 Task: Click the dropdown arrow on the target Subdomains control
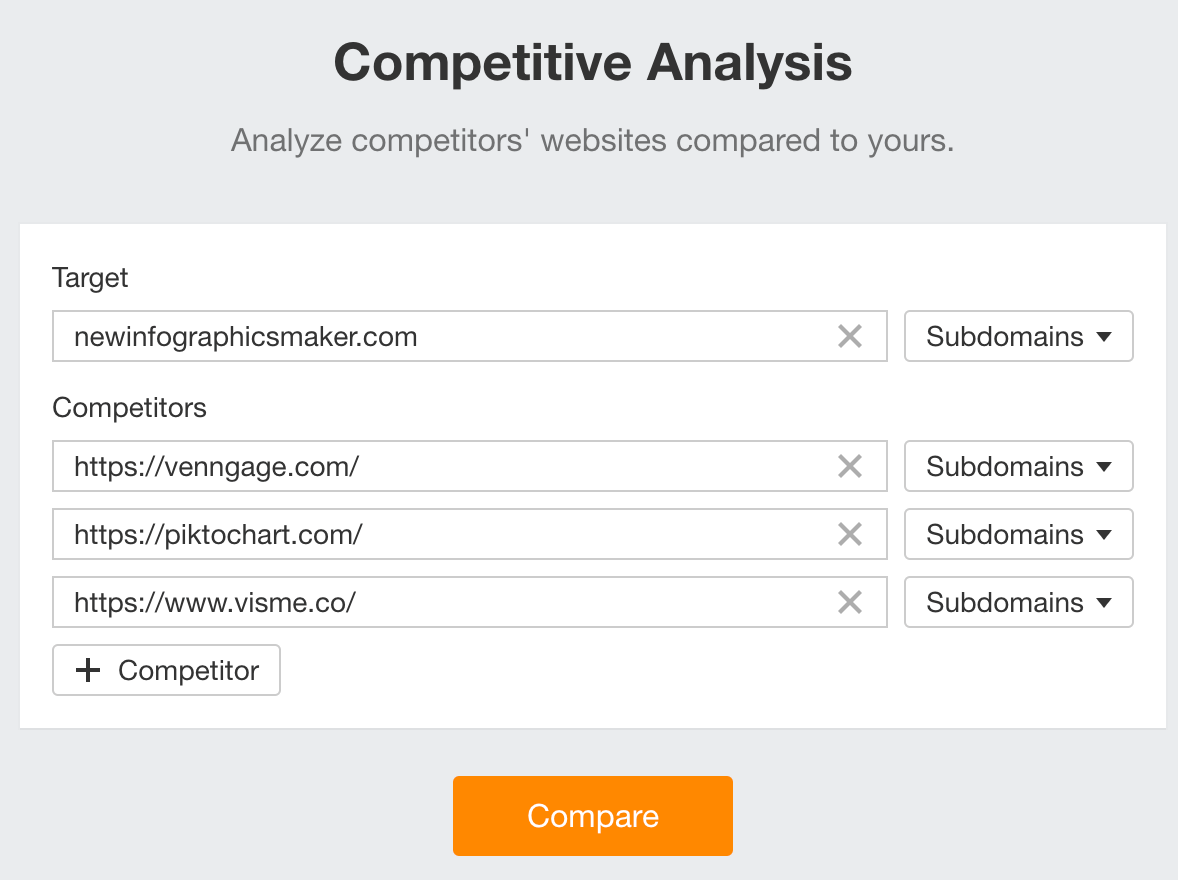coord(1103,336)
